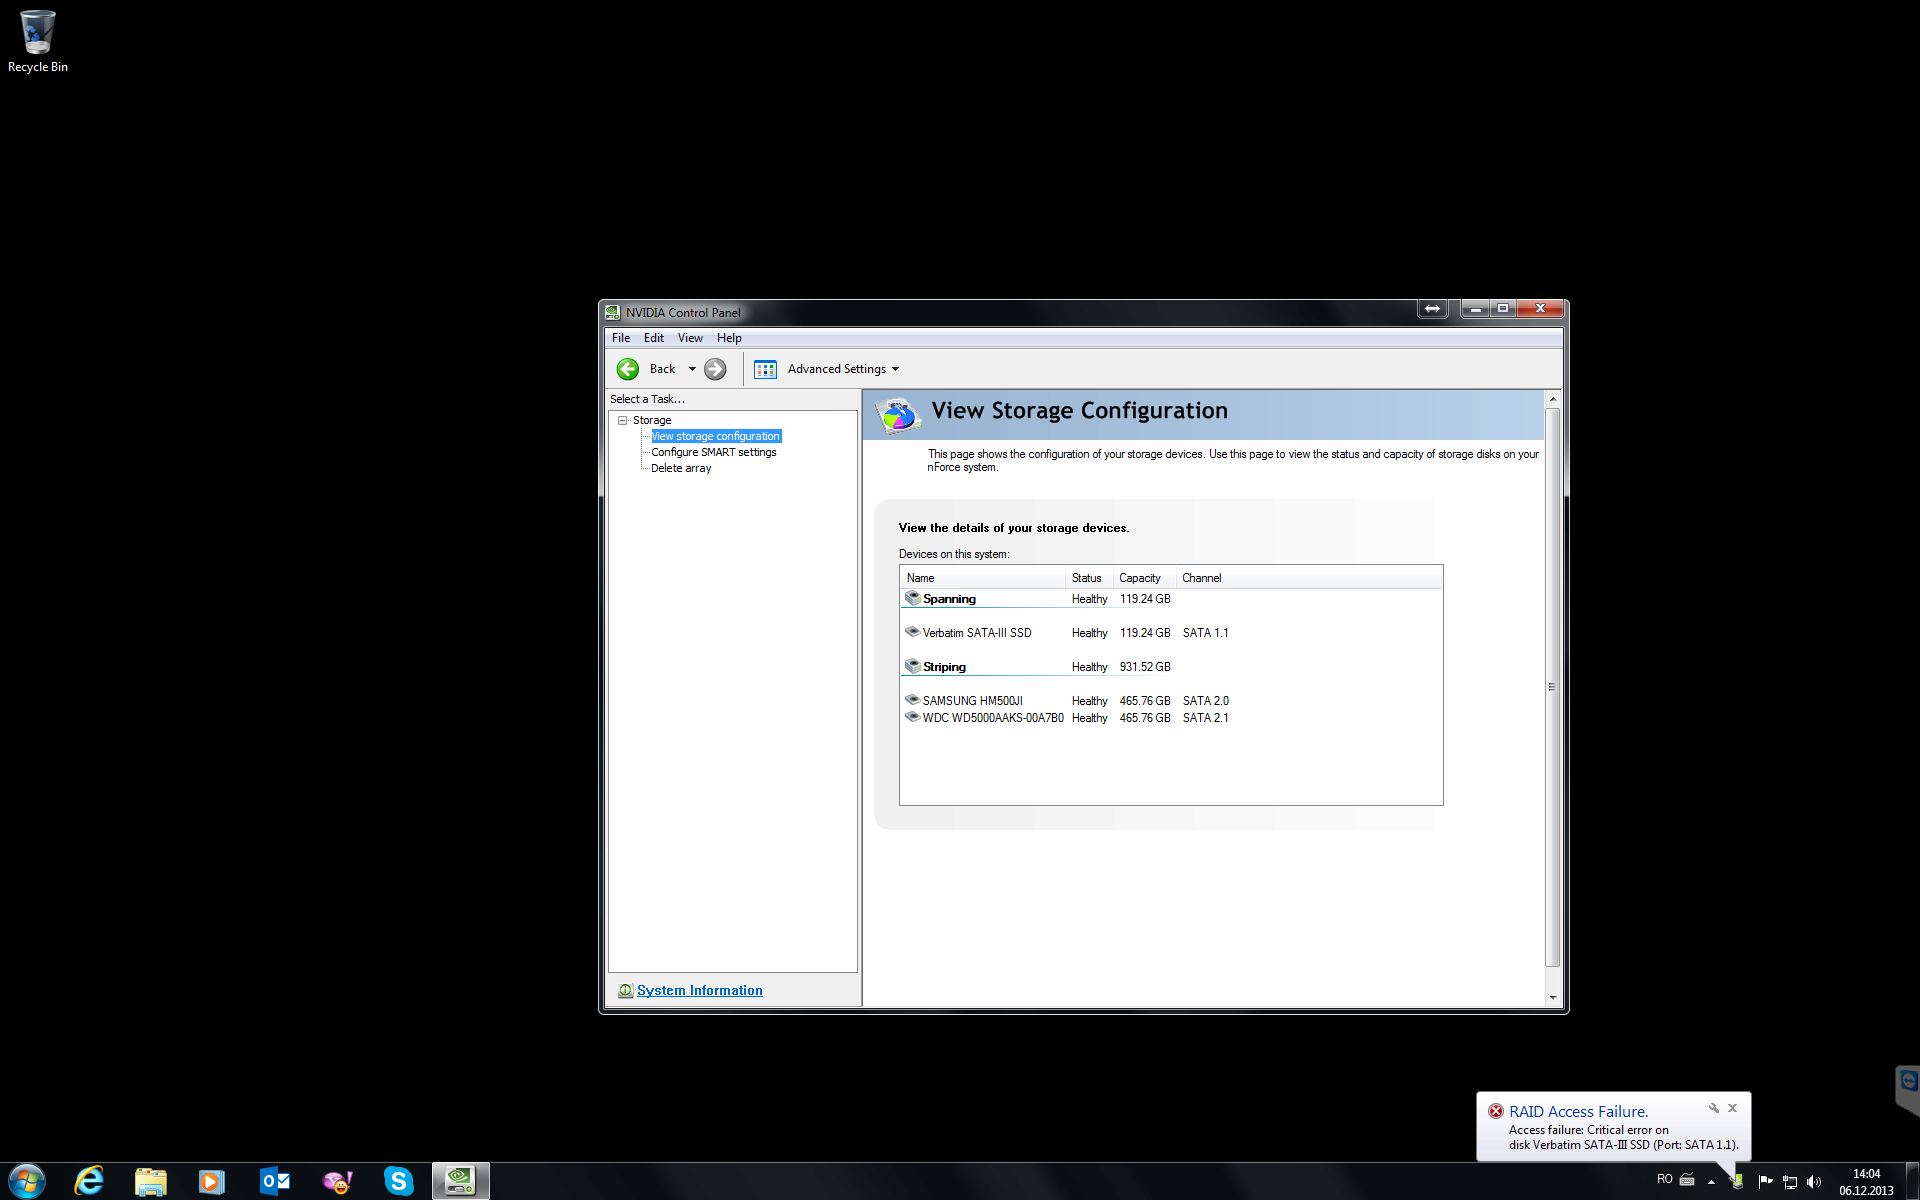
Task: Sort devices by Name column header
Action: coord(984,578)
